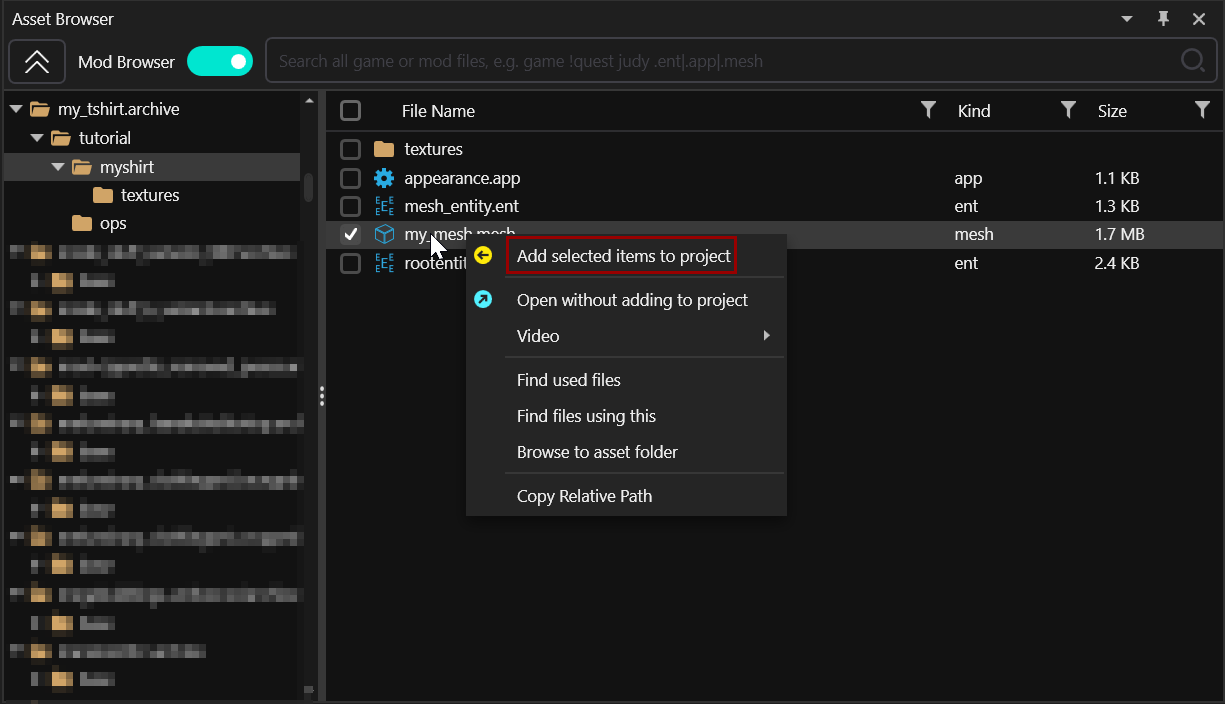
Task: Click into the asset search field
Action: (720, 61)
